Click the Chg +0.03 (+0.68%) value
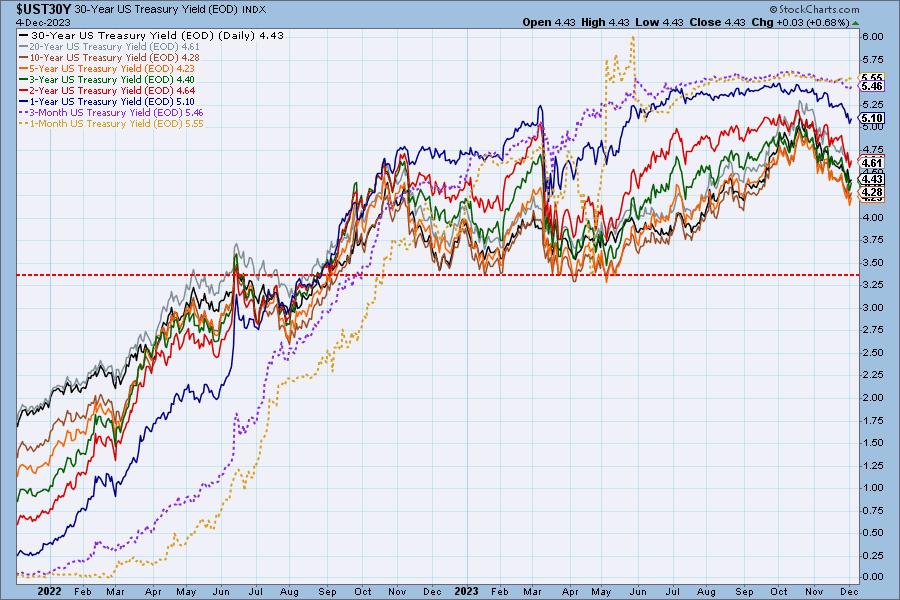The width and height of the screenshot is (900, 600). 800,22
